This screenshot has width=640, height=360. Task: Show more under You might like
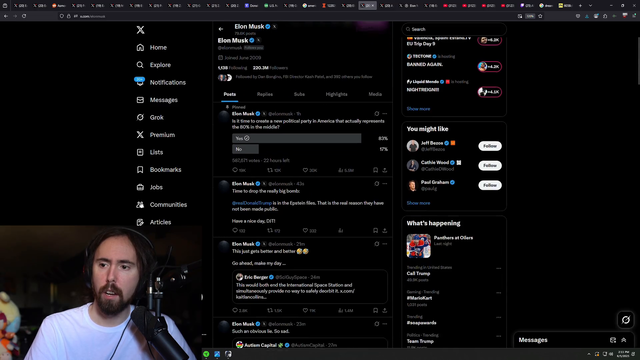418,203
